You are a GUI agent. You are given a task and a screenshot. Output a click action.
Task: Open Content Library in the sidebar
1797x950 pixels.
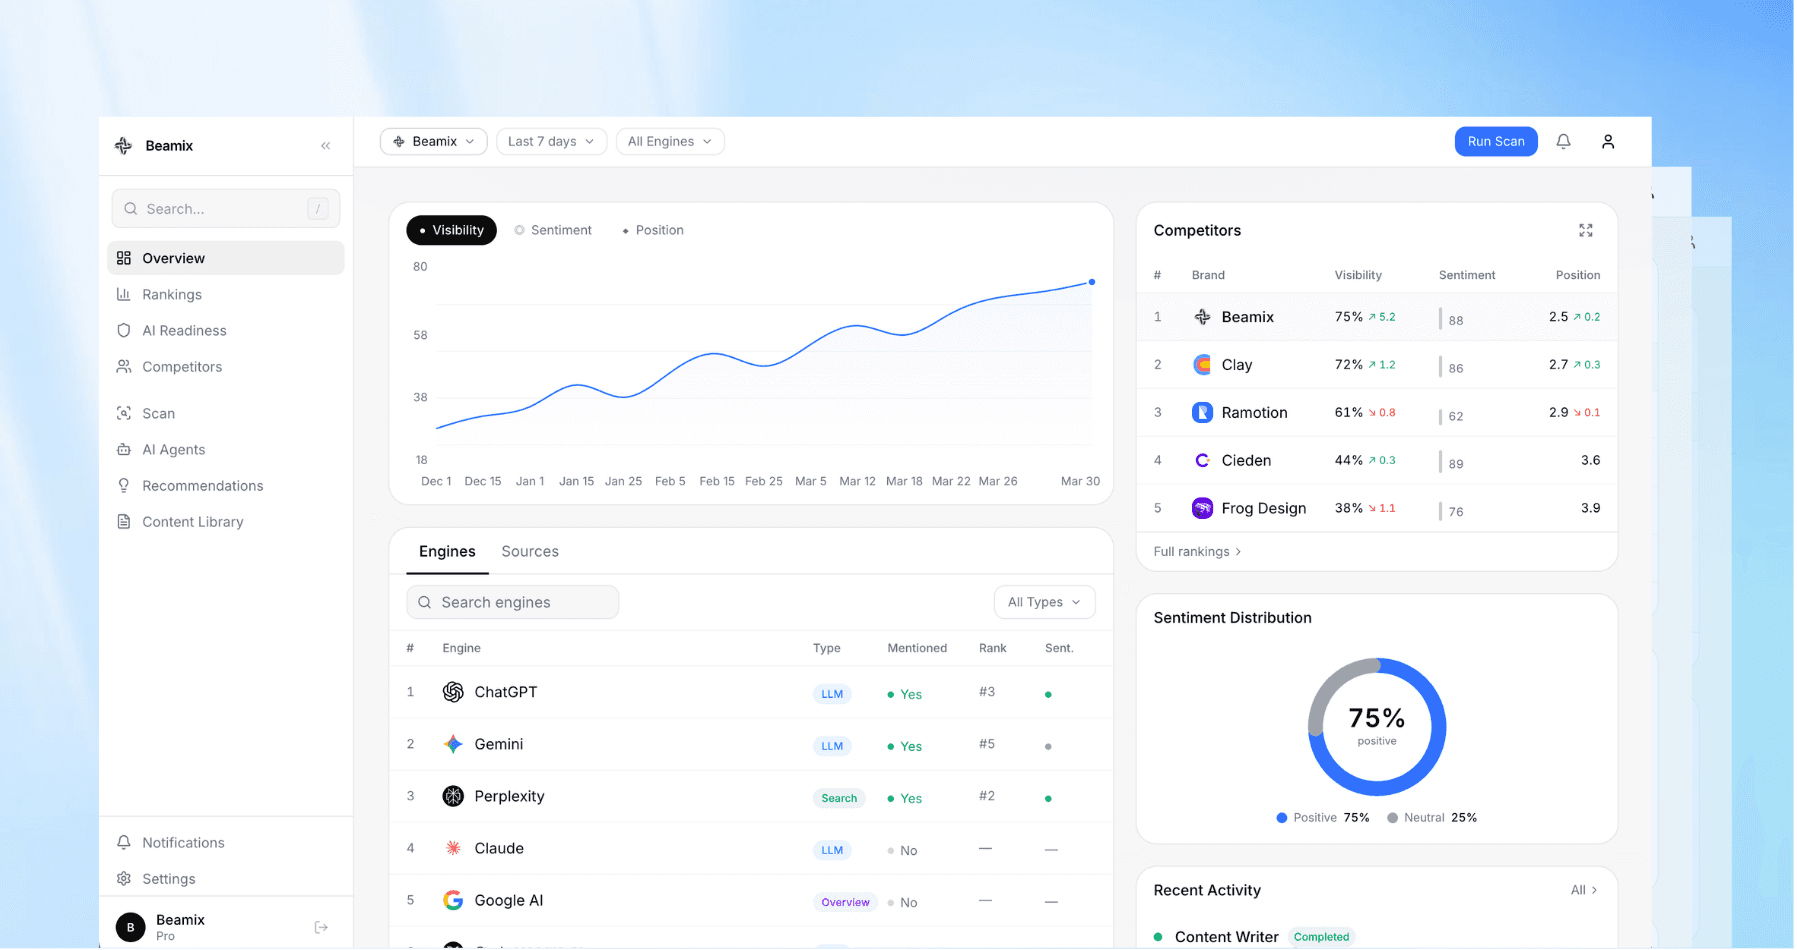coord(226,522)
